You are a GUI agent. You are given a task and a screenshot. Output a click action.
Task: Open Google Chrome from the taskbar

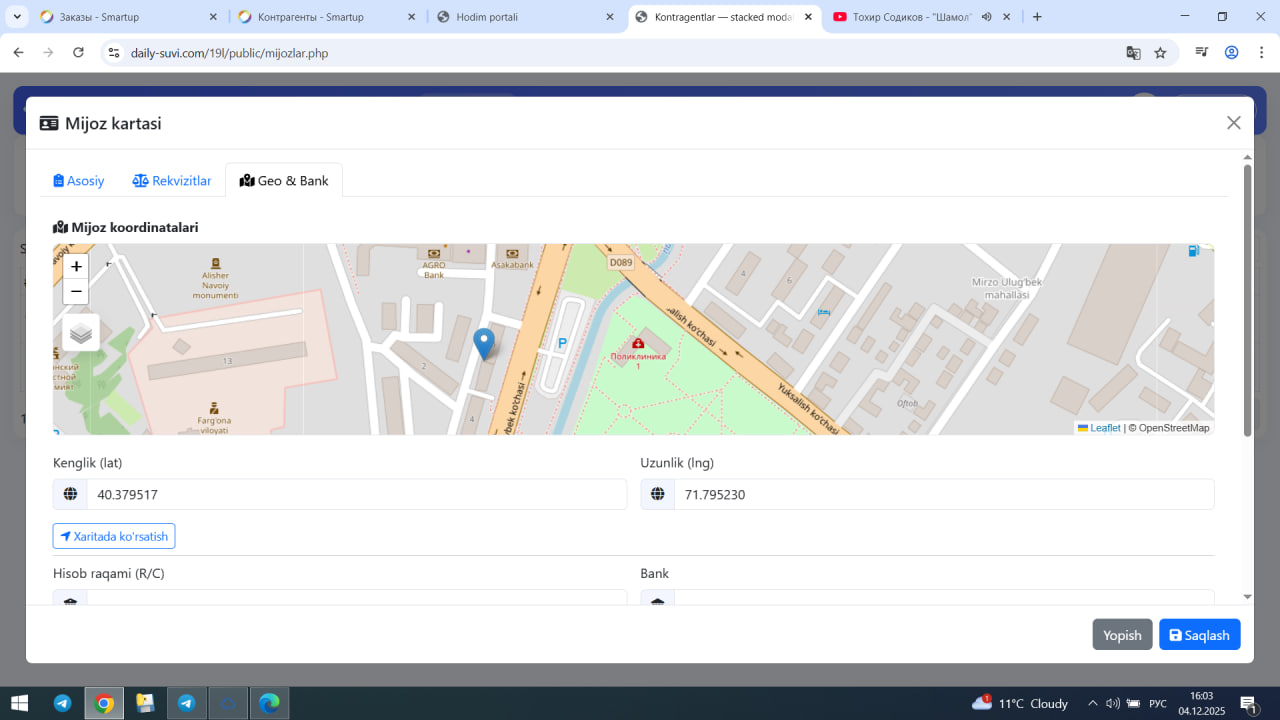tap(104, 703)
